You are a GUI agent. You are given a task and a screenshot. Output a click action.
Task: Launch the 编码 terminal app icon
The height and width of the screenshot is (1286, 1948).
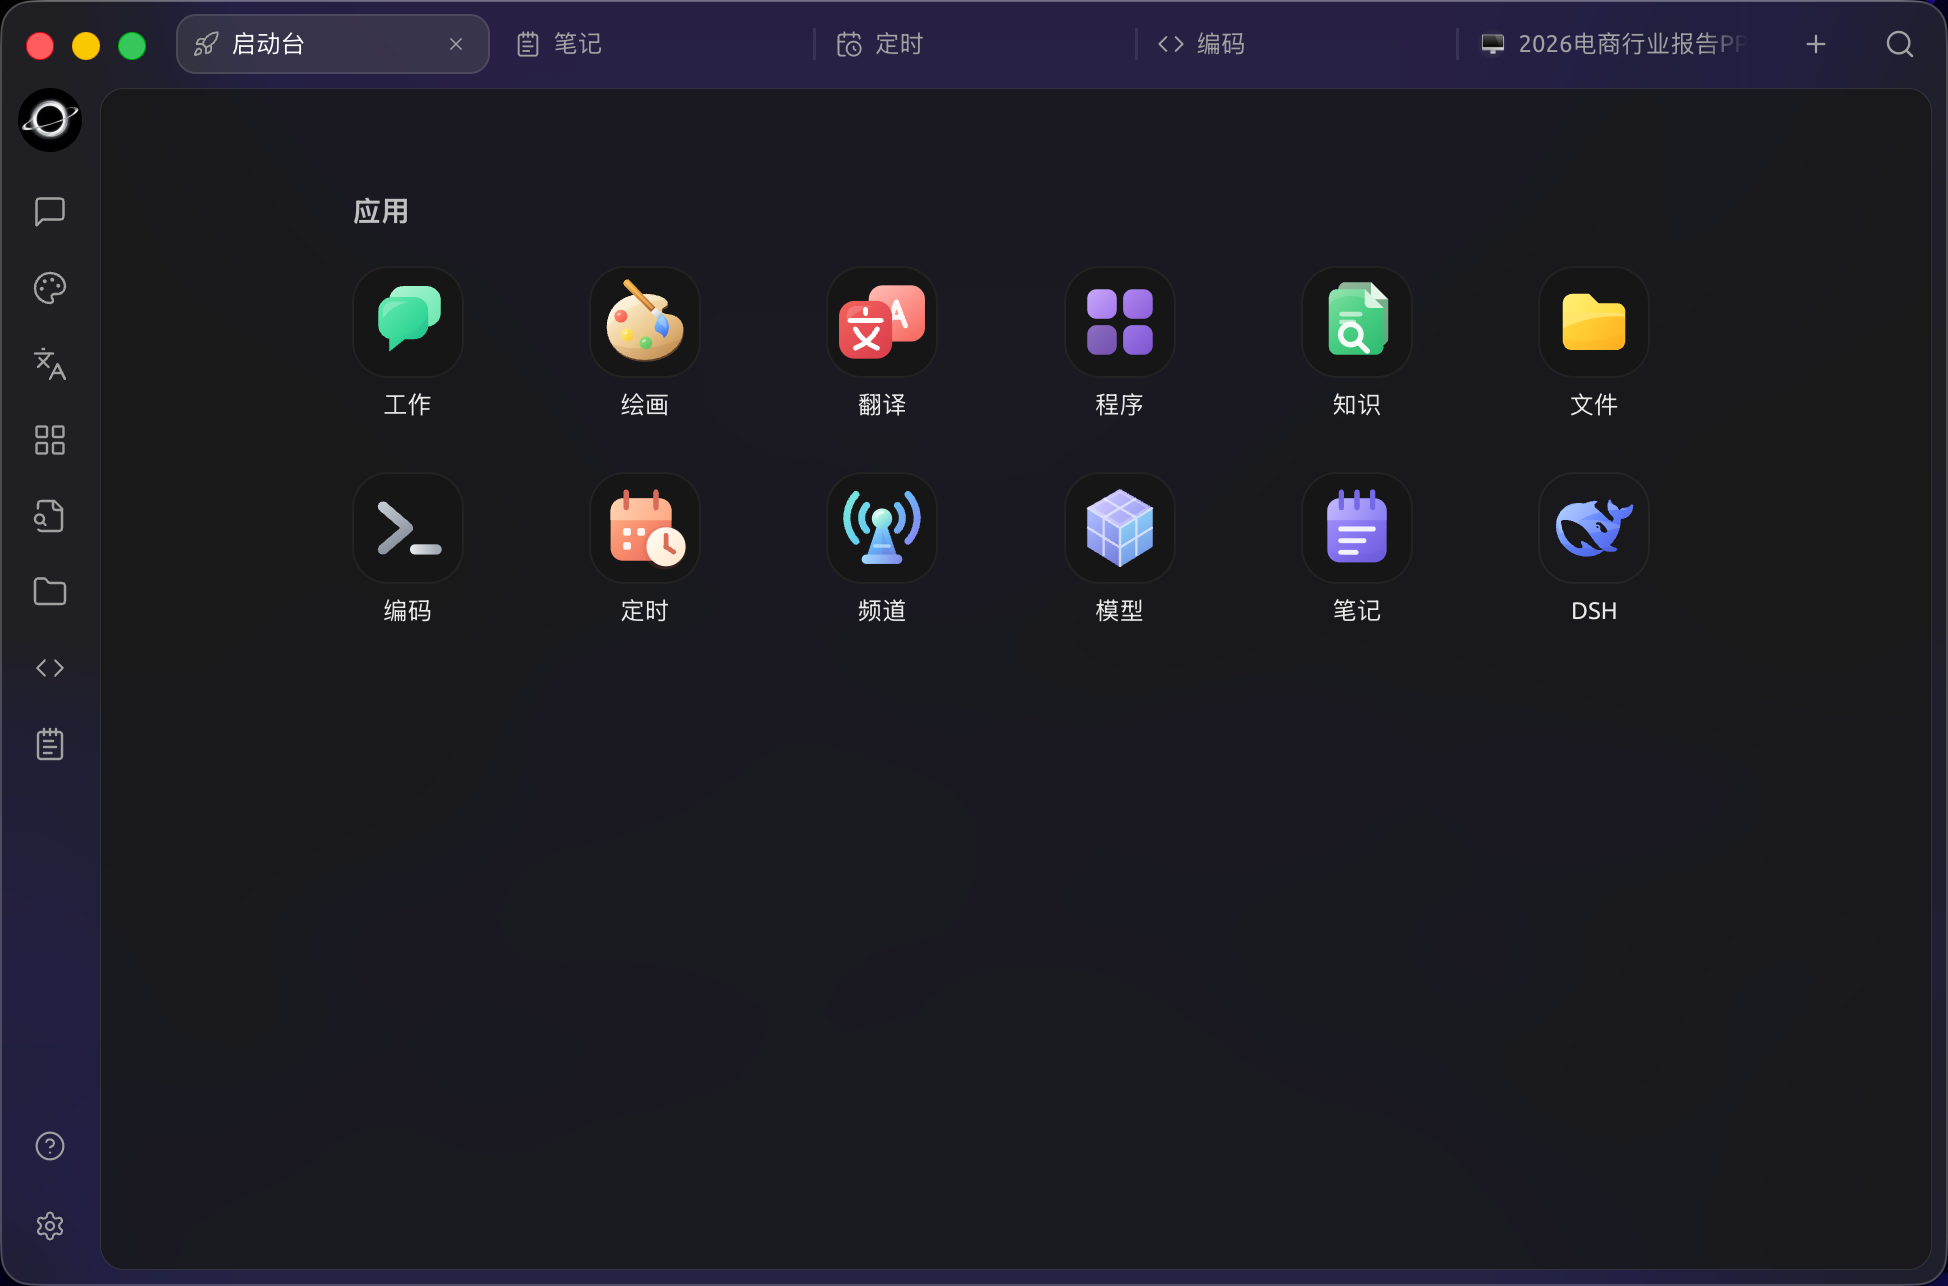click(x=407, y=528)
